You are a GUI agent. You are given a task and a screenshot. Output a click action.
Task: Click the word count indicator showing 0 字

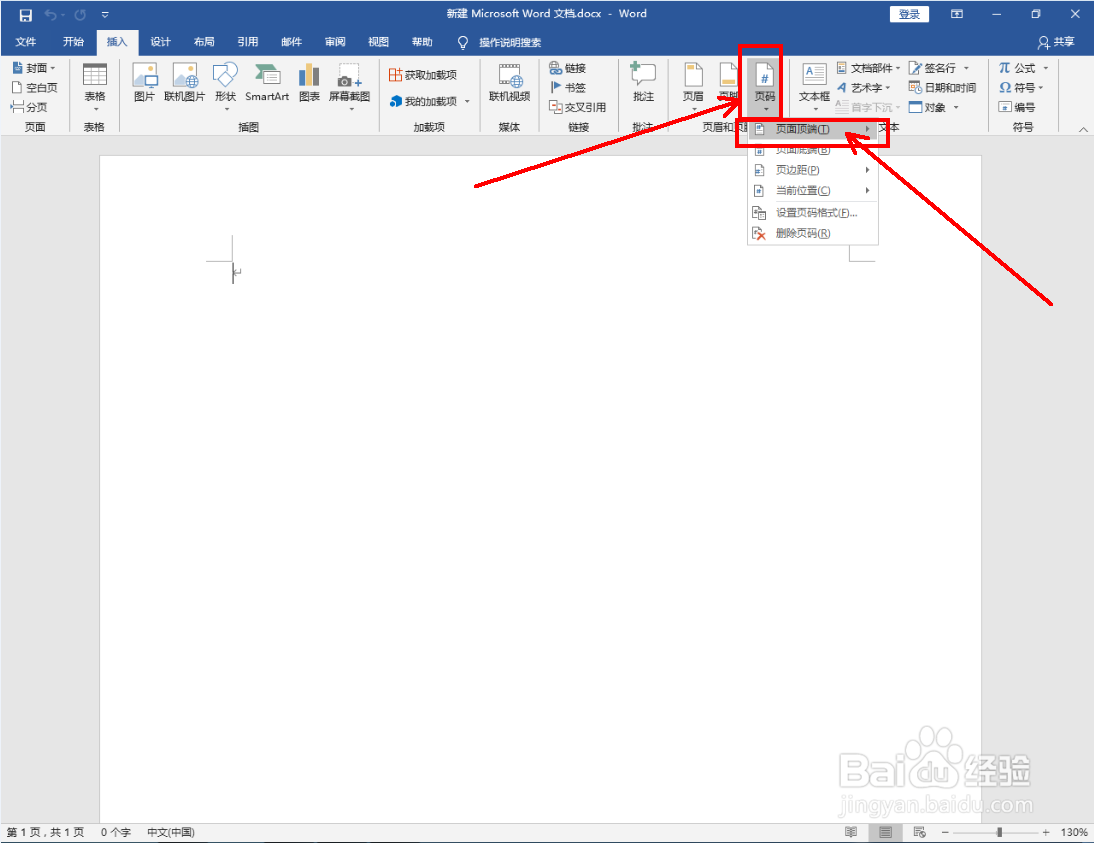pos(113,831)
